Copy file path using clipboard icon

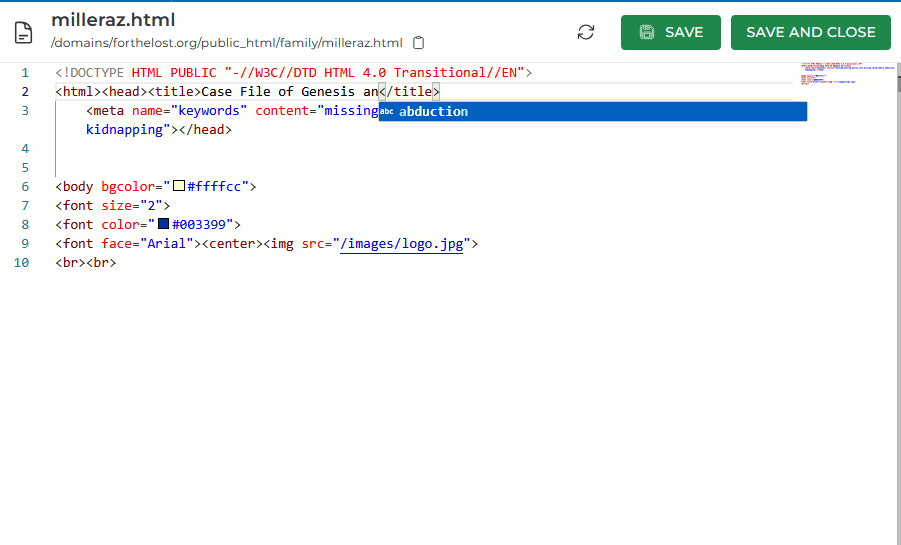[419, 43]
